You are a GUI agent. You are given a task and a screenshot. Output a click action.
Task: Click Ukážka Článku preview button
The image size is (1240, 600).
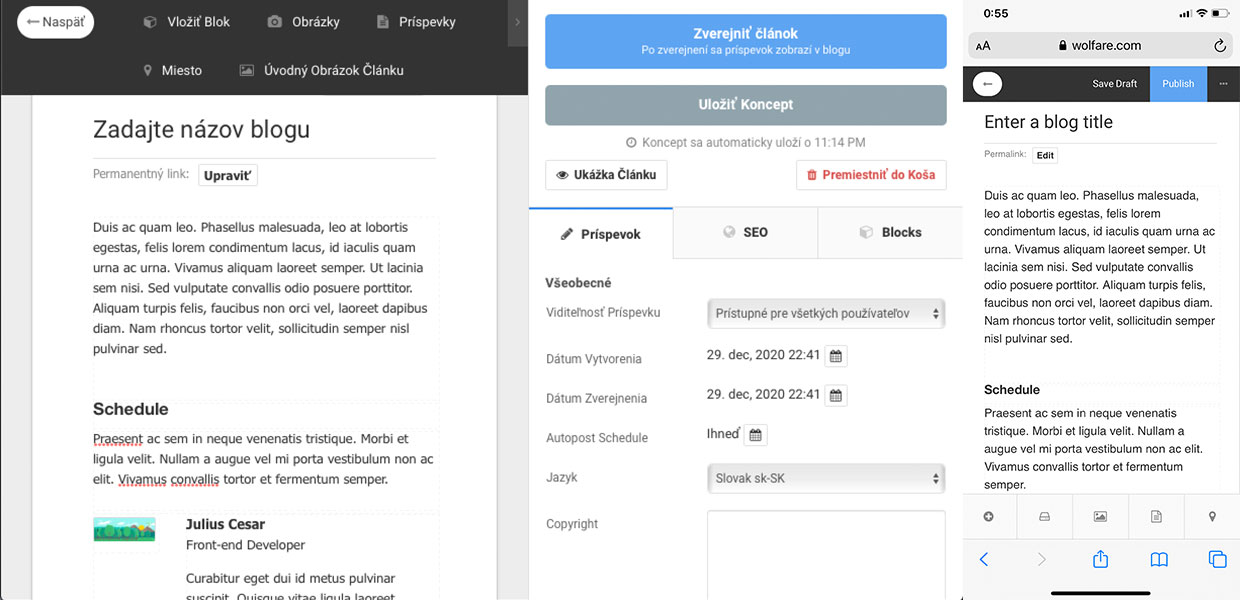(606, 175)
